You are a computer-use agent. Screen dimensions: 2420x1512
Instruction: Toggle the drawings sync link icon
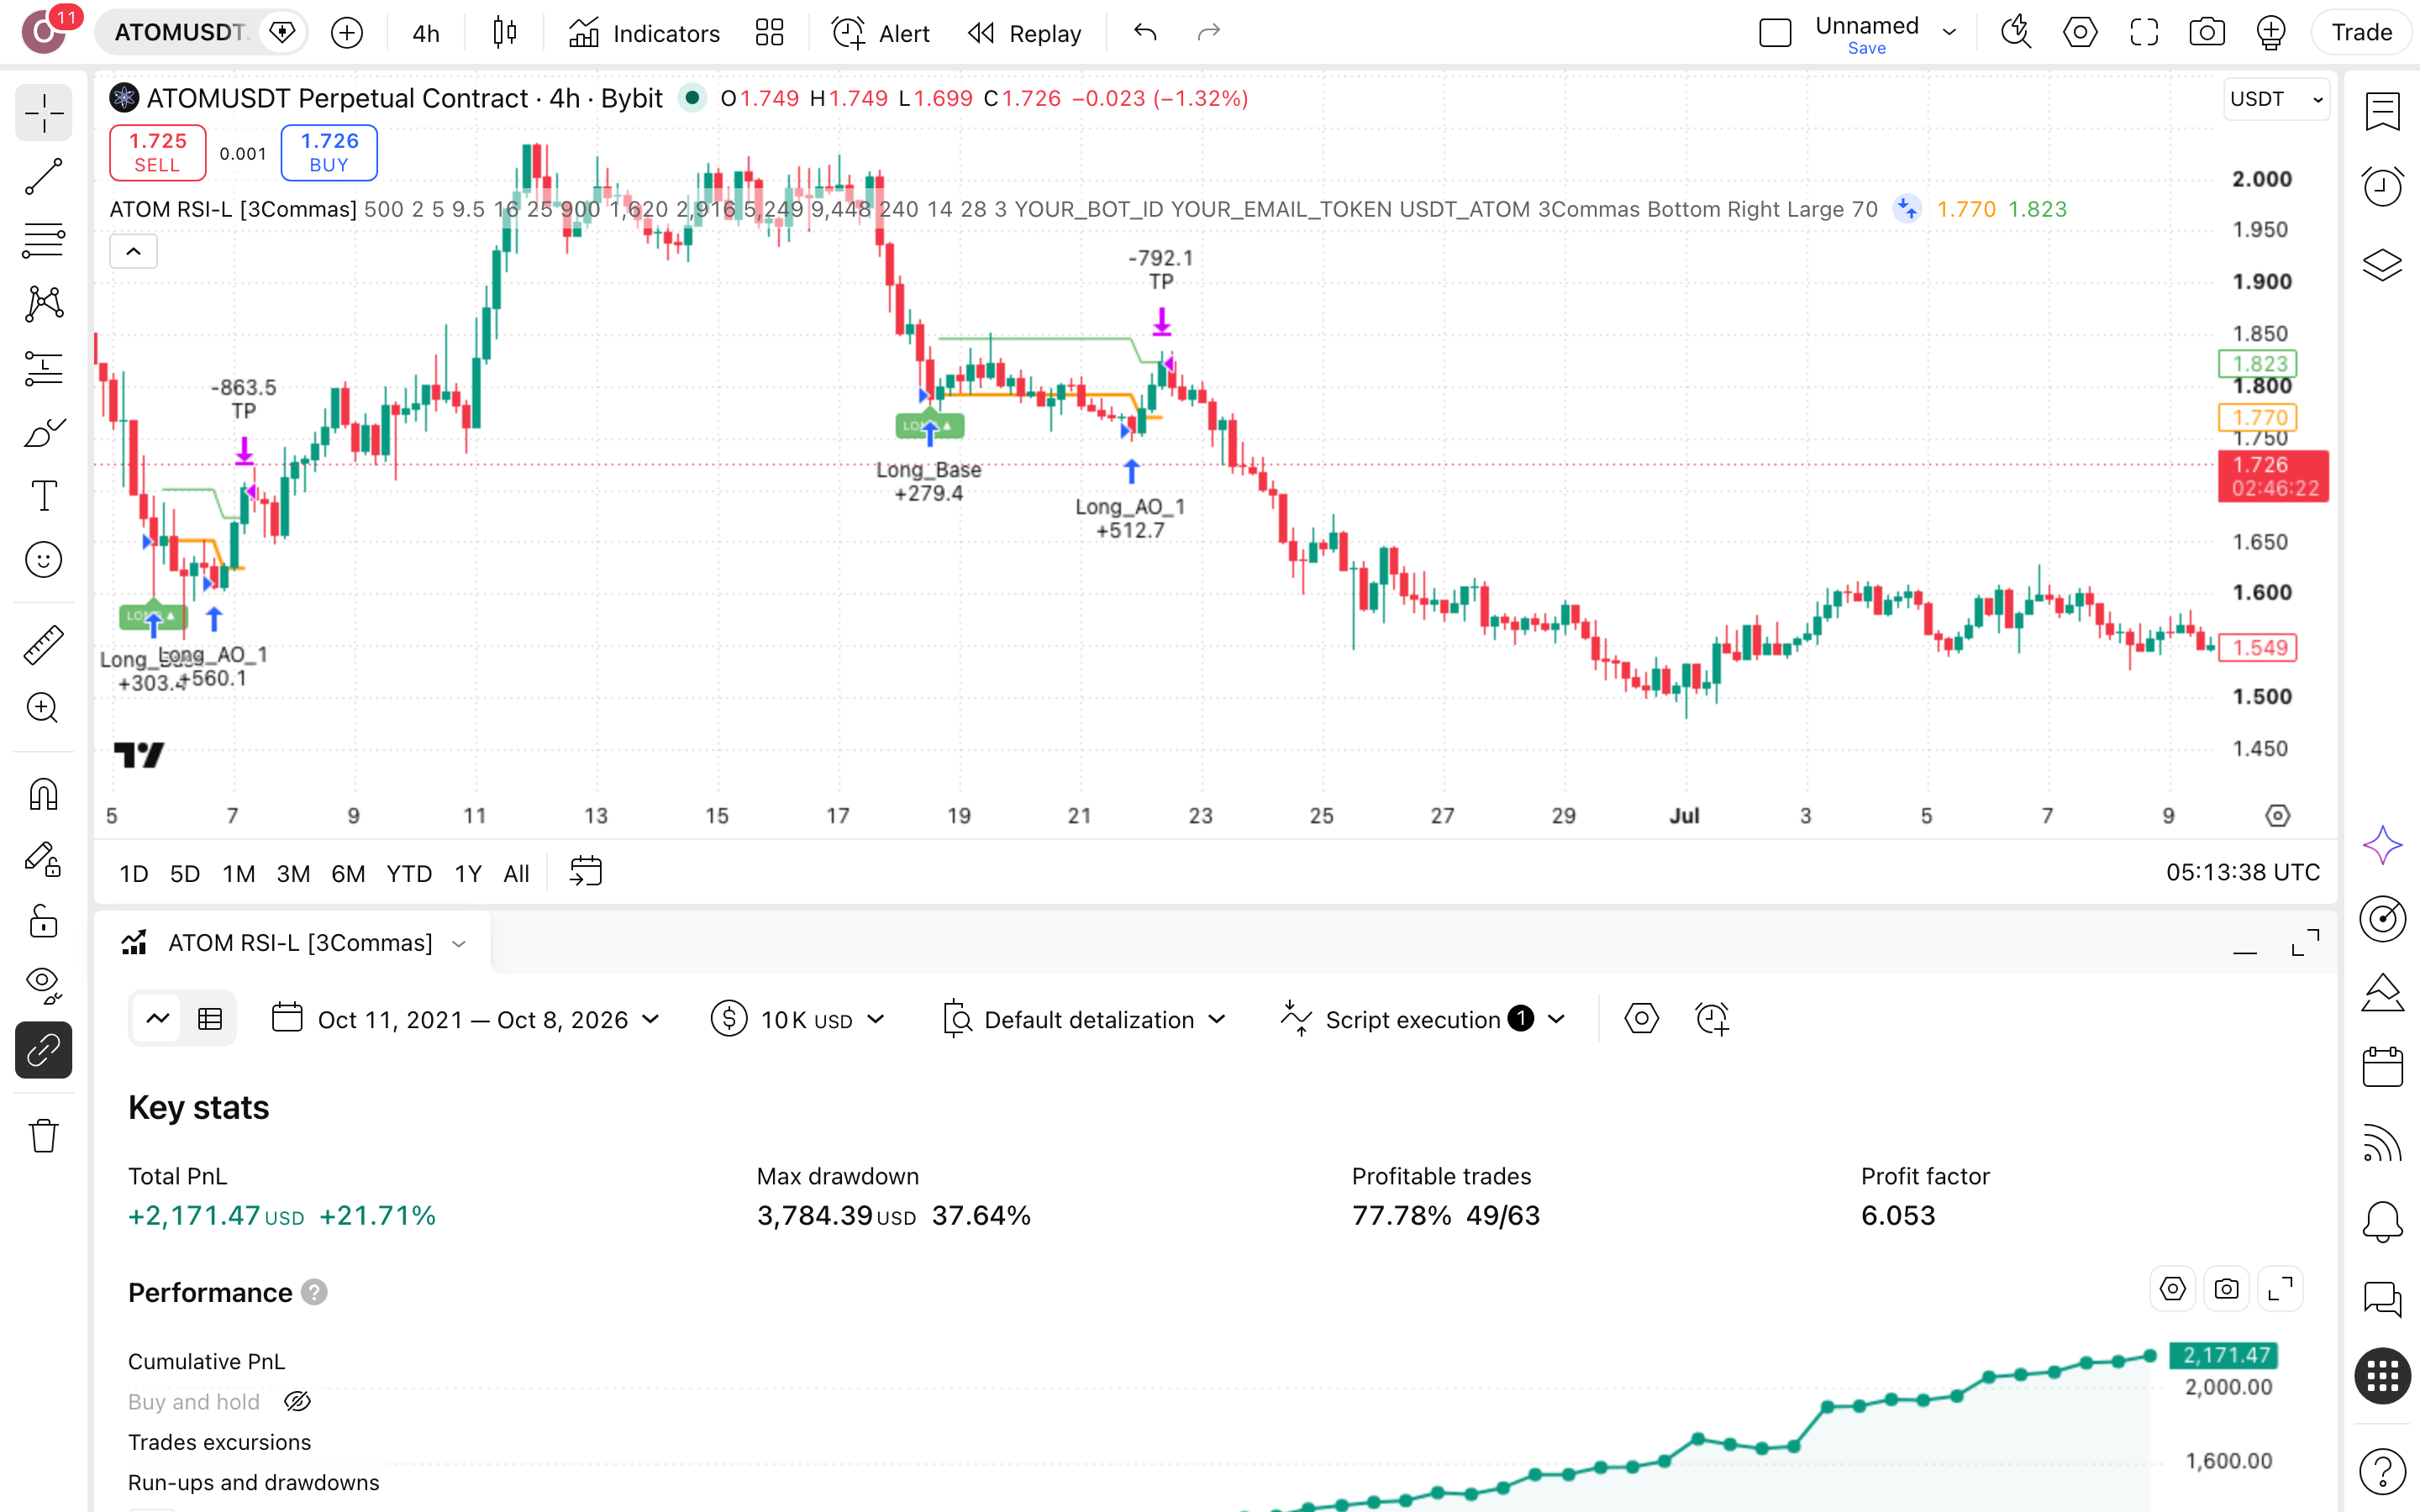[x=44, y=1050]
